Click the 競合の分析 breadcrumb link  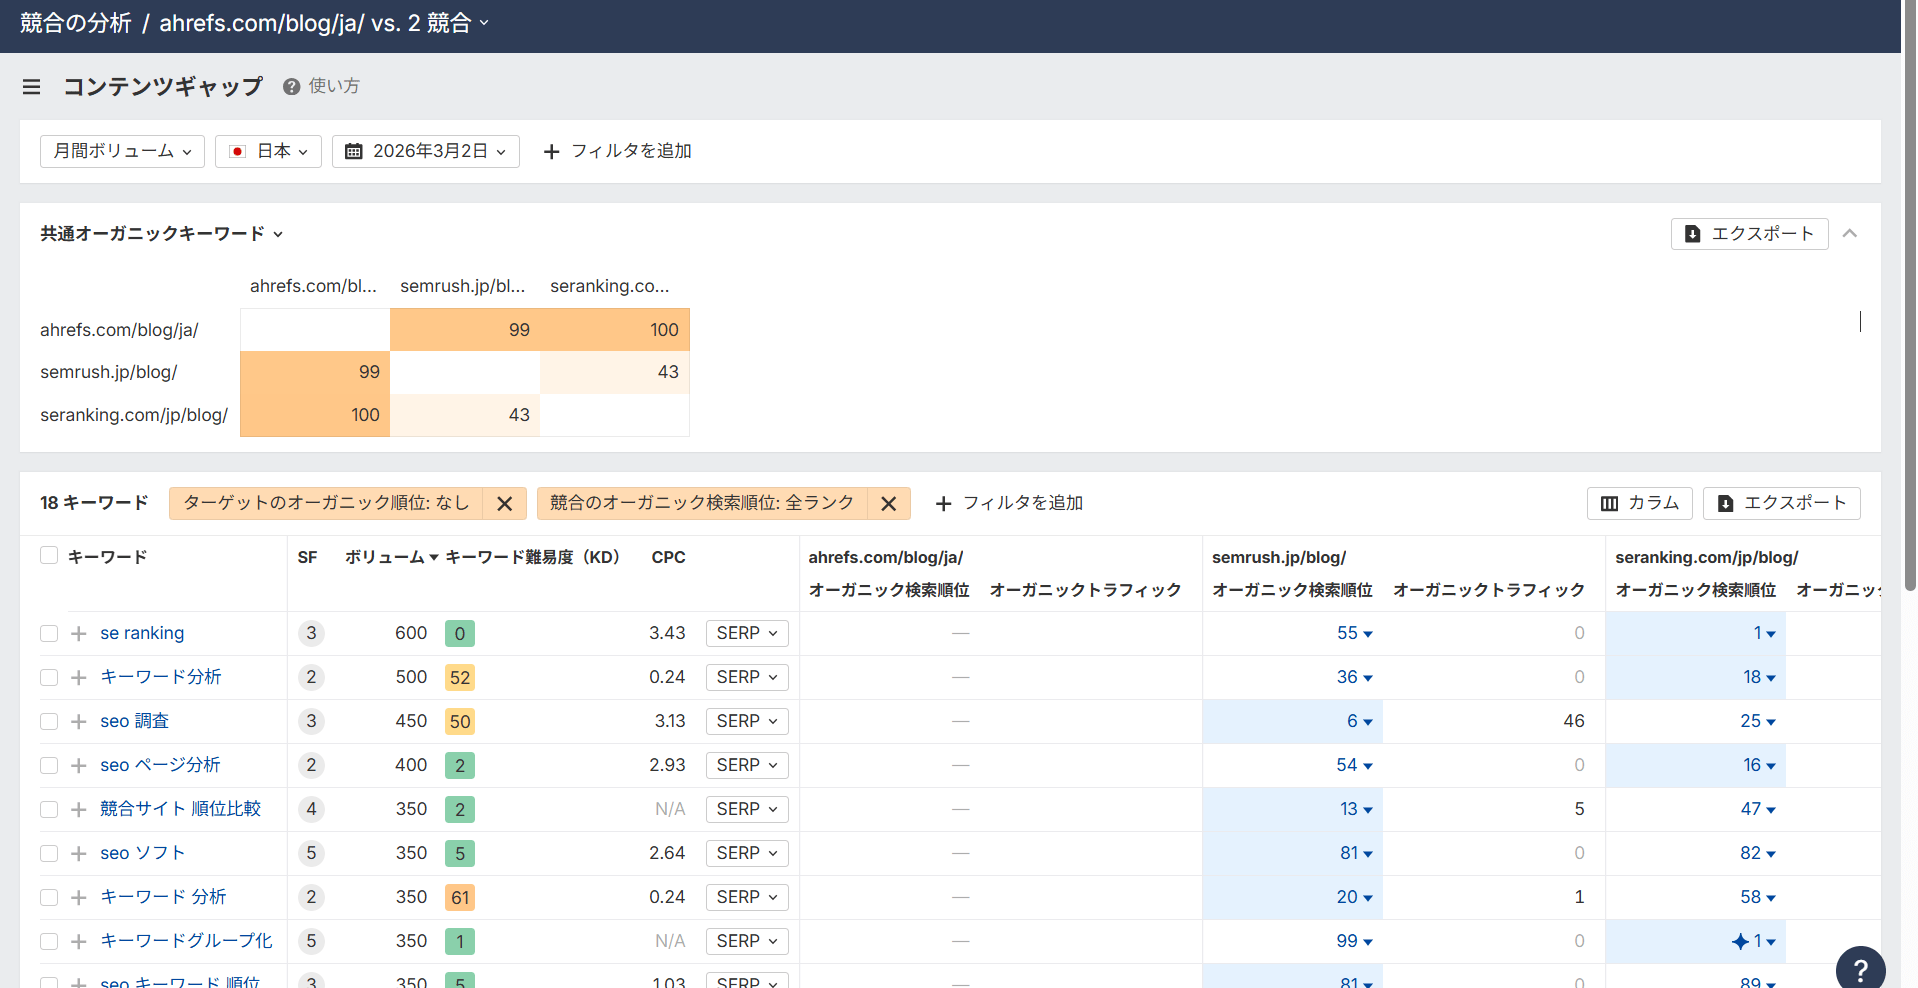74,22
